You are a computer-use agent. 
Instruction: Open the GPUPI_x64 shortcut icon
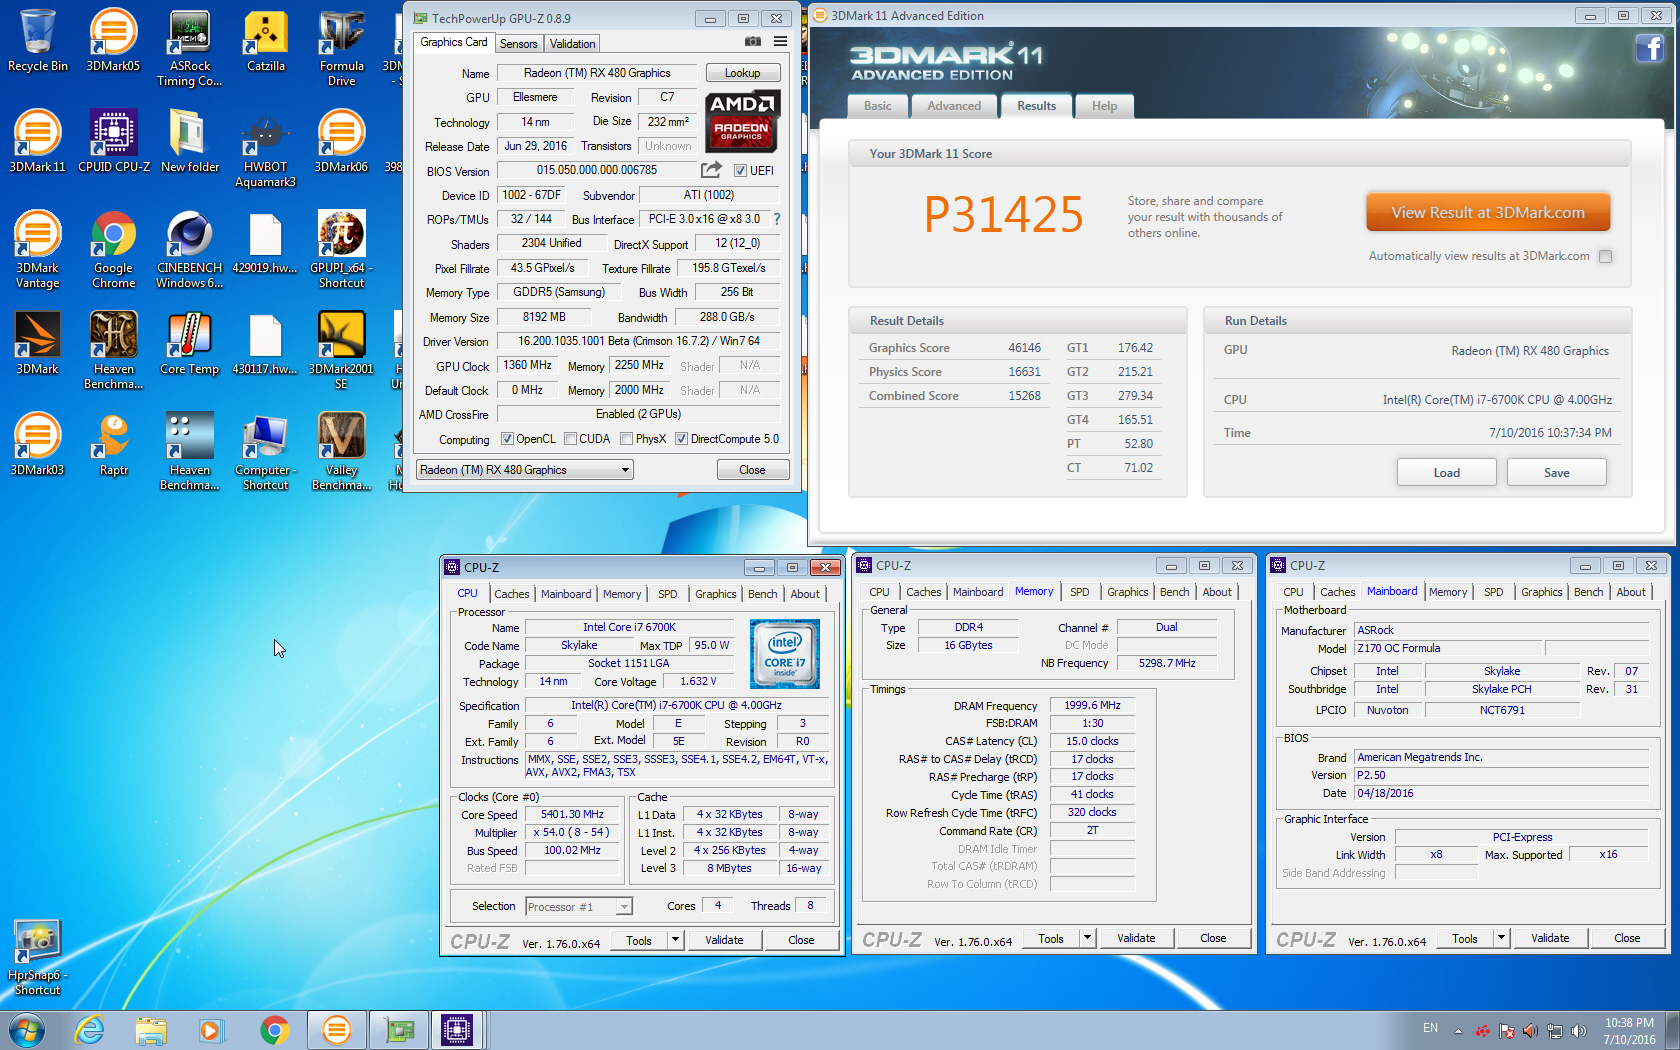click(x=342, y=249)
